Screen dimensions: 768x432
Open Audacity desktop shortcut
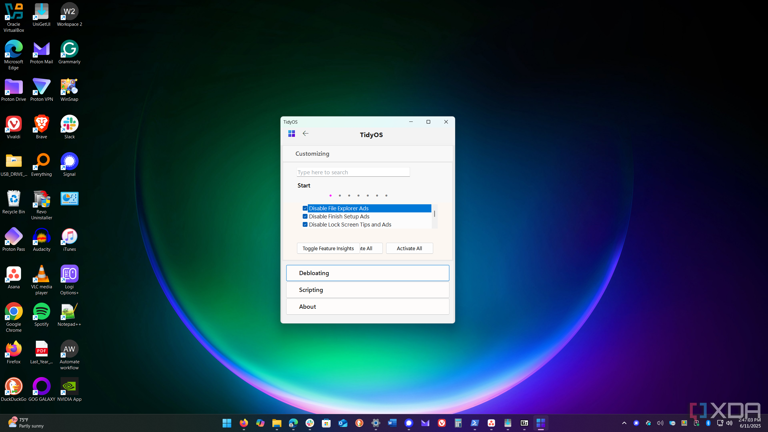pyautogui.click(x=41, y=238)
